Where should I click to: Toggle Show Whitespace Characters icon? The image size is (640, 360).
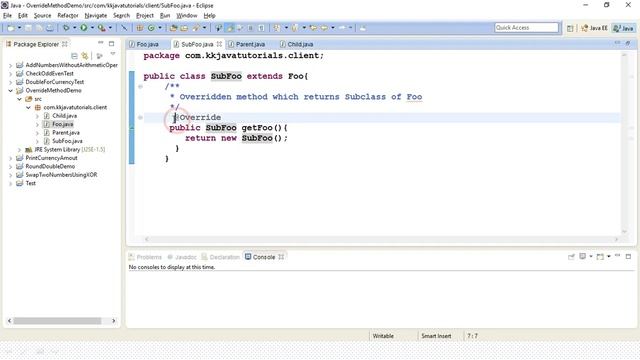[261, 28]
